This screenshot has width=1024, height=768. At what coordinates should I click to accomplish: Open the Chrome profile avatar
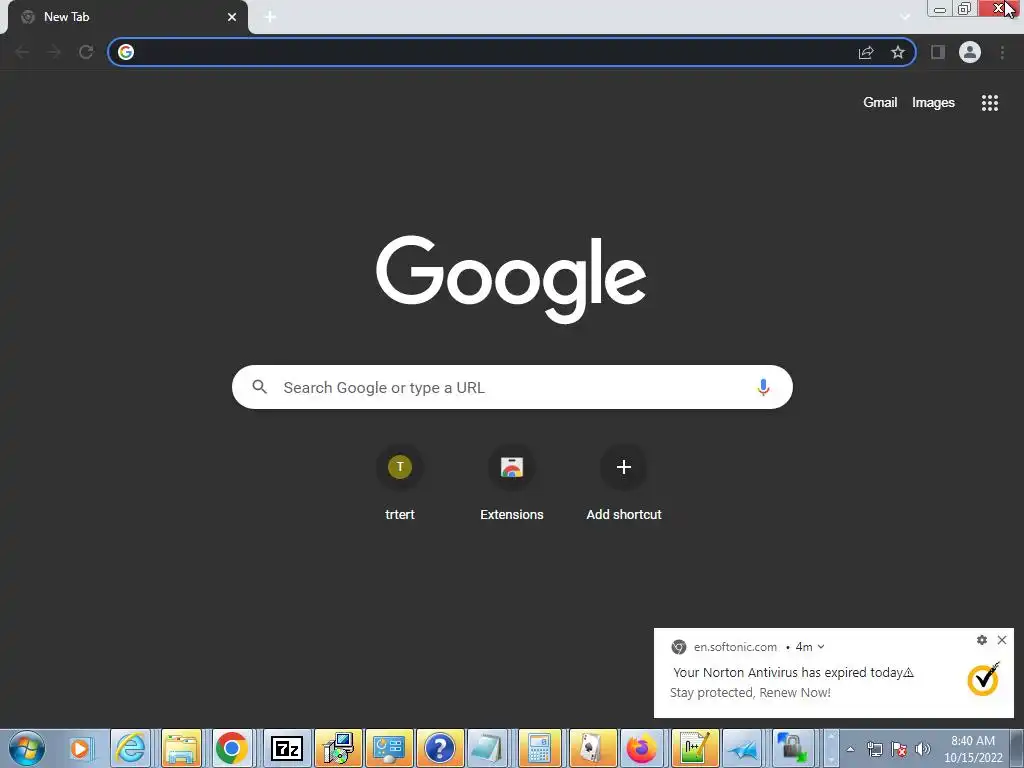coord(970,52)
